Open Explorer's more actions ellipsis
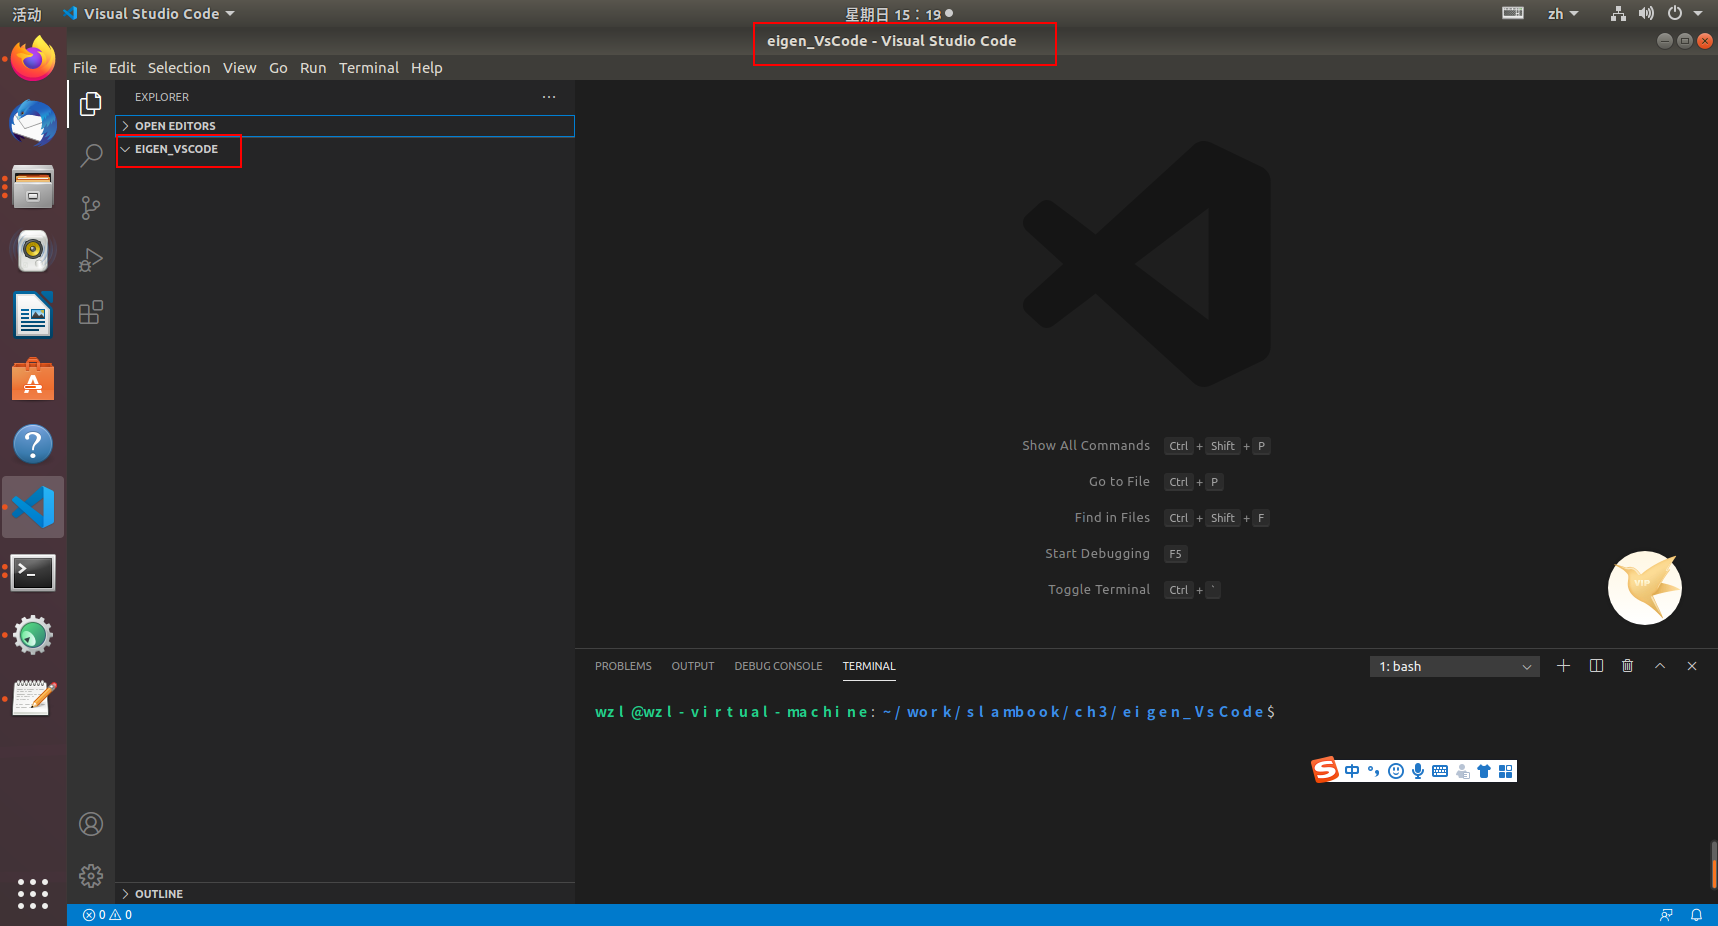 pyautogui.click(x=549, y=97)
